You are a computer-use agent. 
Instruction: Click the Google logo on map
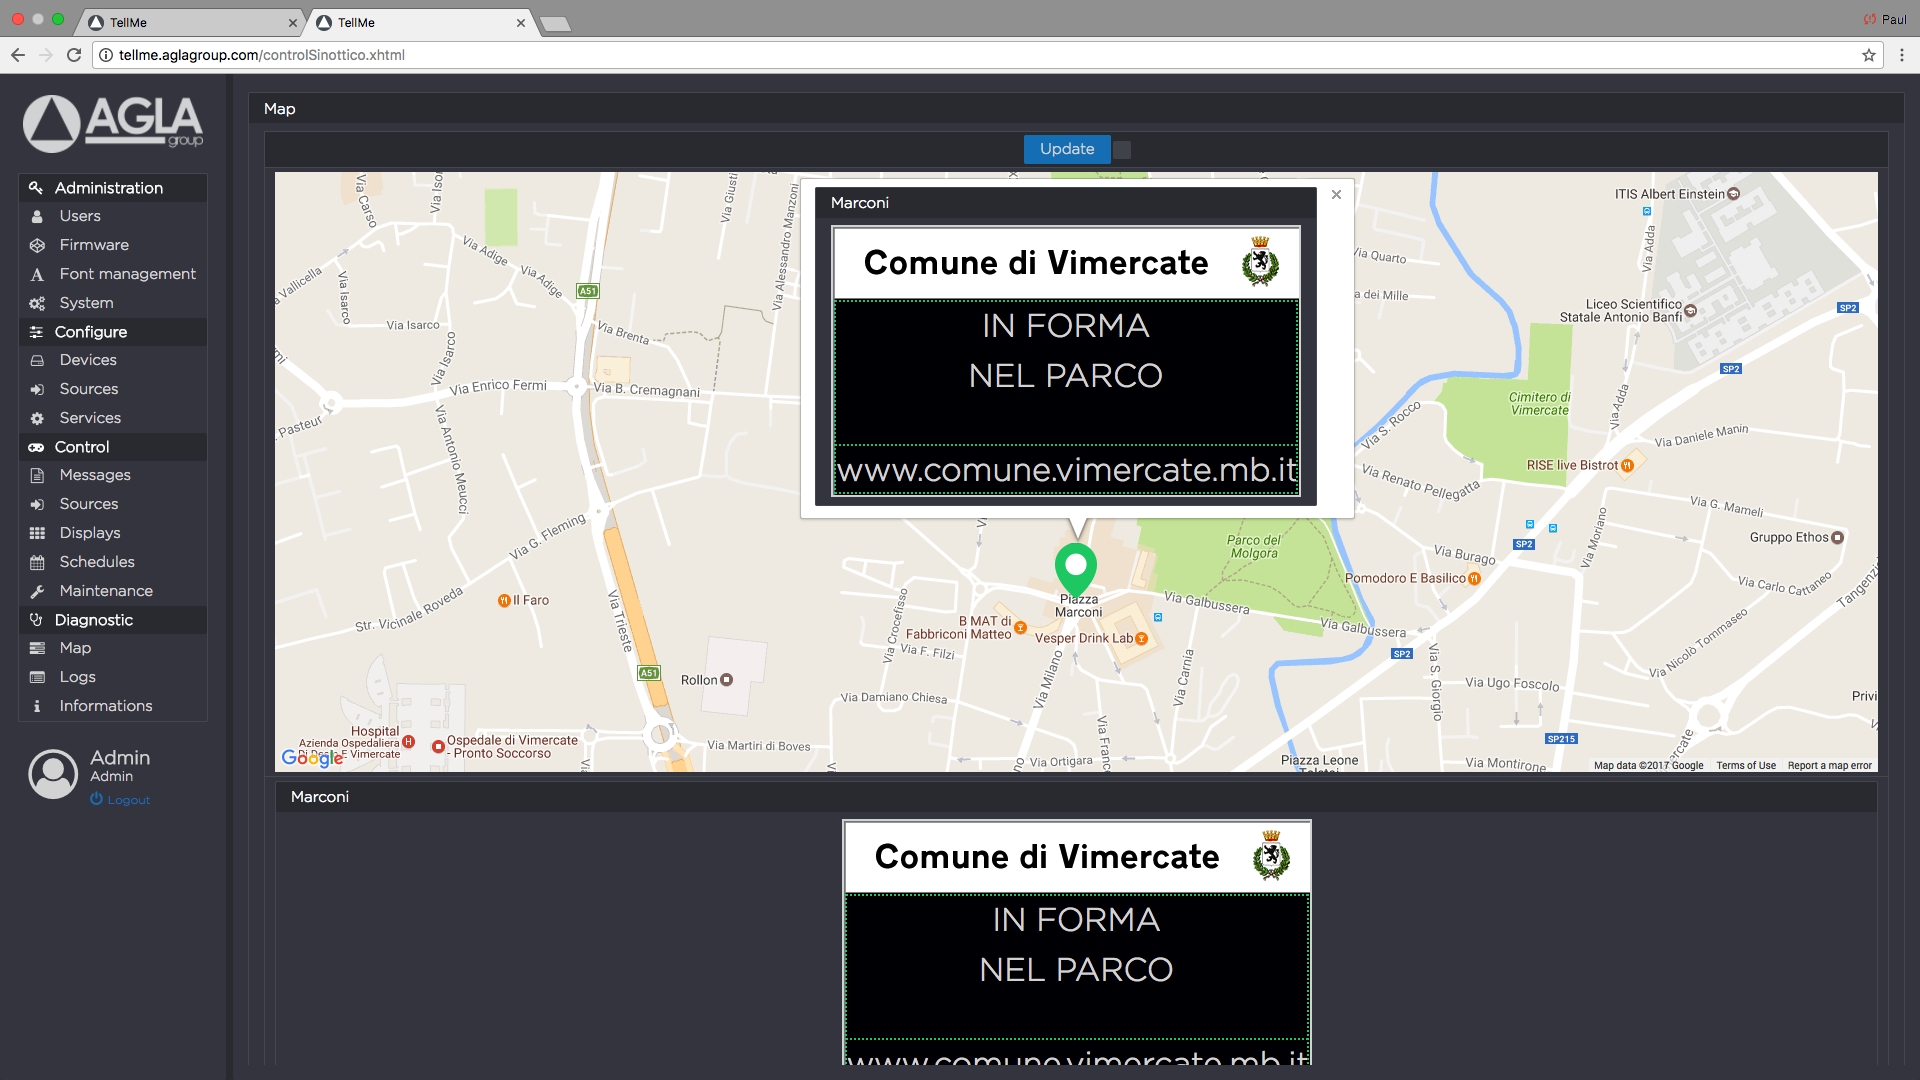click(312, 758)
